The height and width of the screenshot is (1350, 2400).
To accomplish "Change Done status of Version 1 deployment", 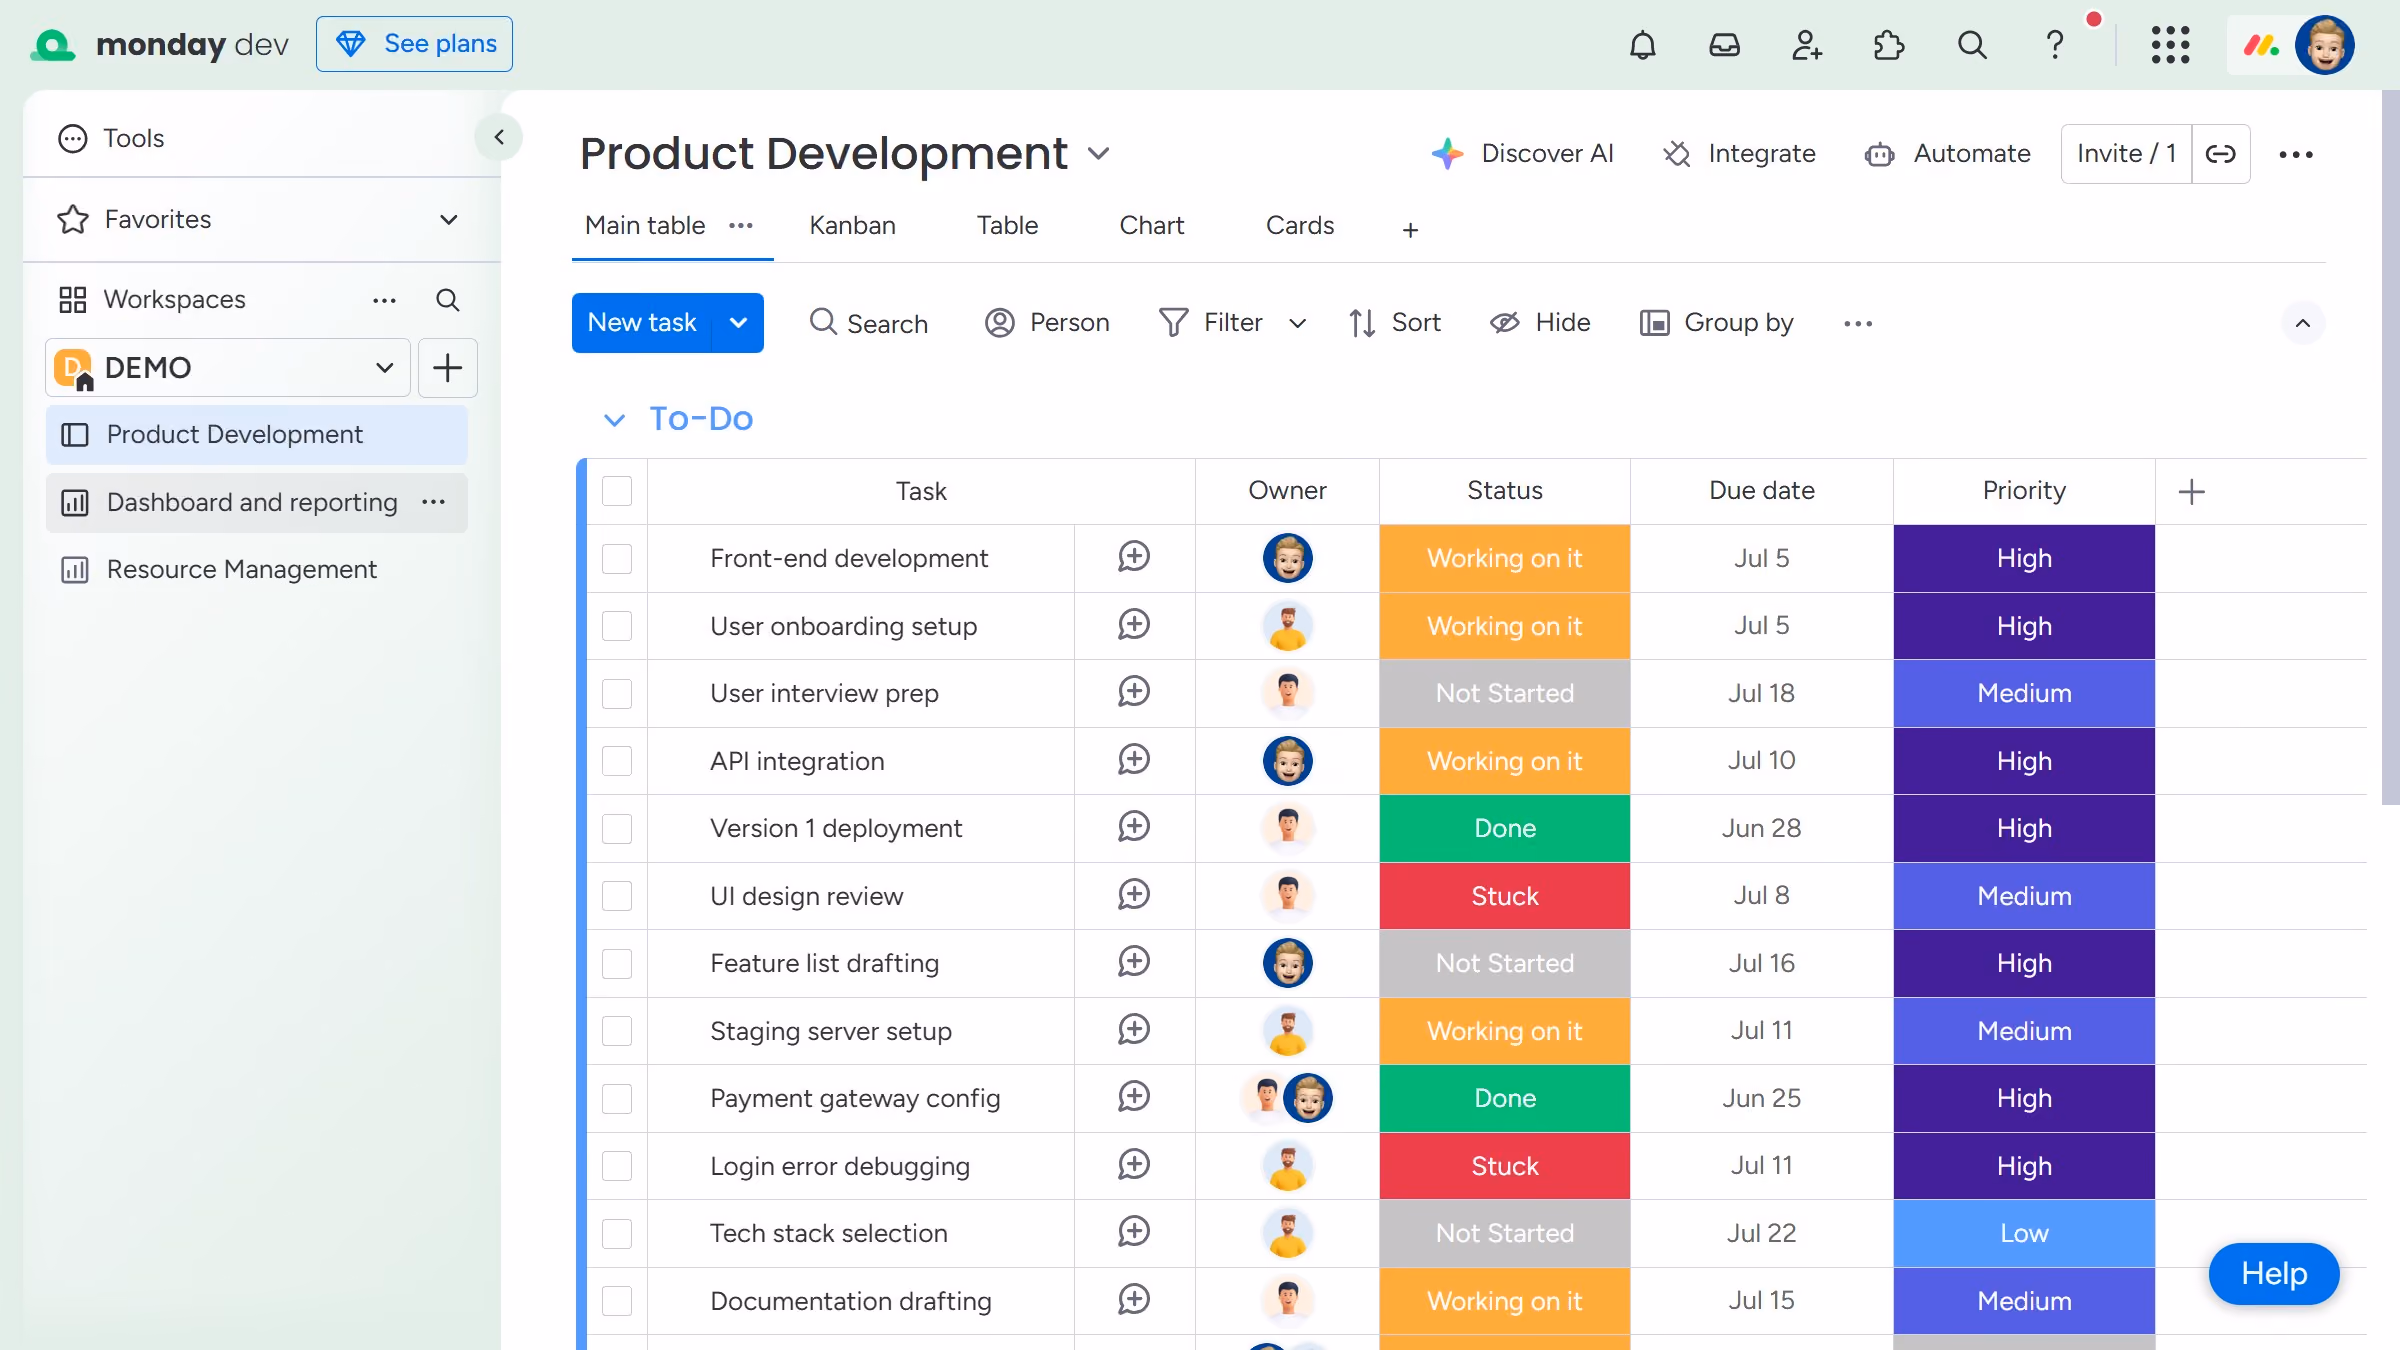I will pyautogui.click(x=1504, y=828).
